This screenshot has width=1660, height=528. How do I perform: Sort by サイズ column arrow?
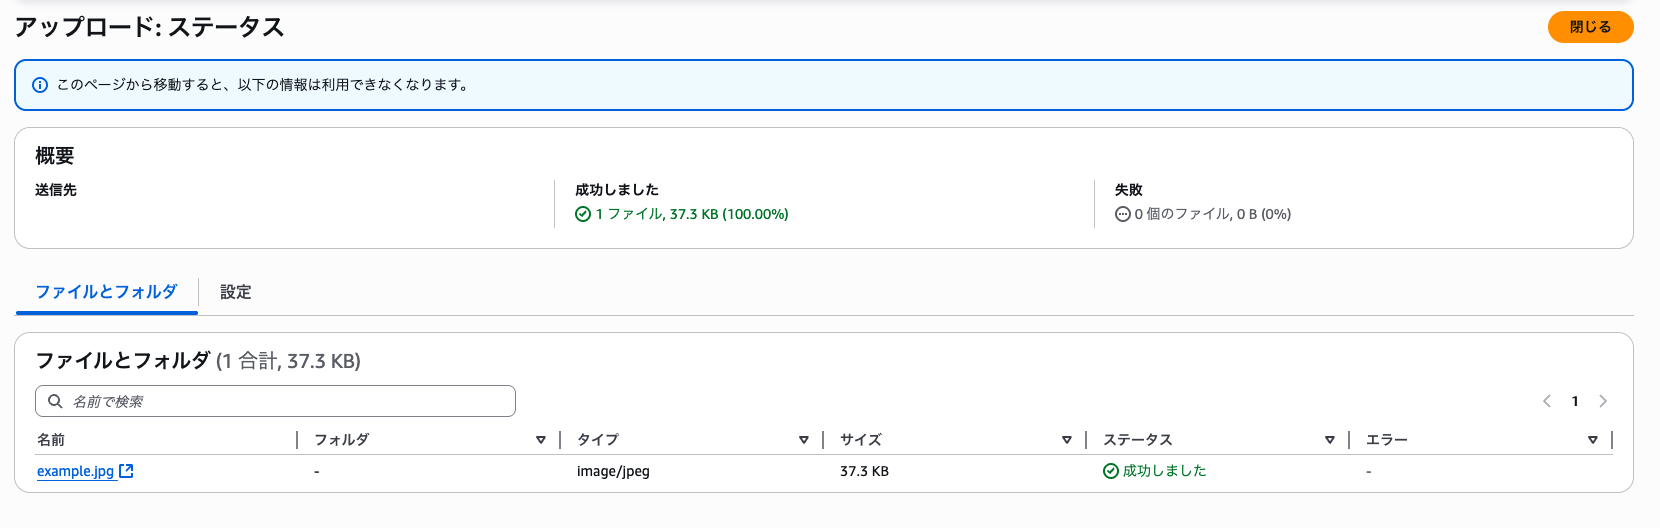(1067, 440)
